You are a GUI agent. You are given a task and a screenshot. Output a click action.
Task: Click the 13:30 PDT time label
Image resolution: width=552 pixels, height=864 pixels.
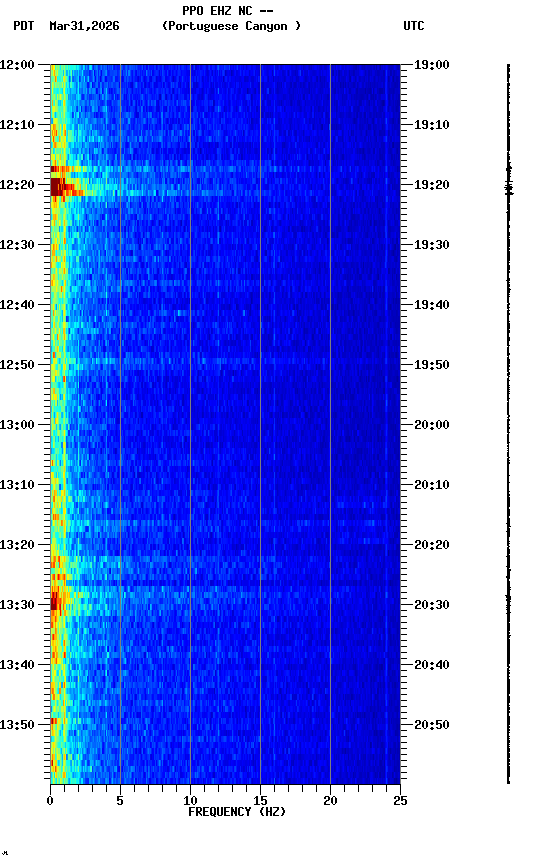[x=17, y=605]
